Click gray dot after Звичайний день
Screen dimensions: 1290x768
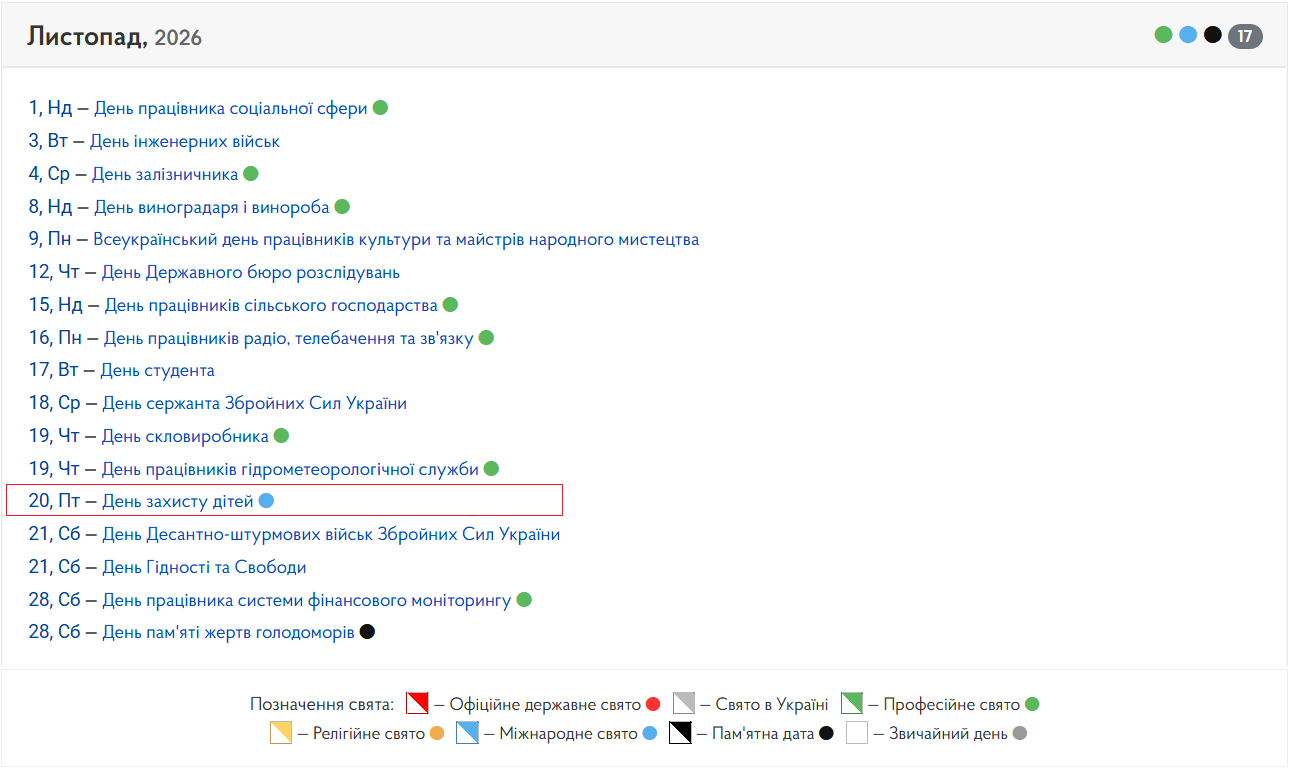[1020, 733]
